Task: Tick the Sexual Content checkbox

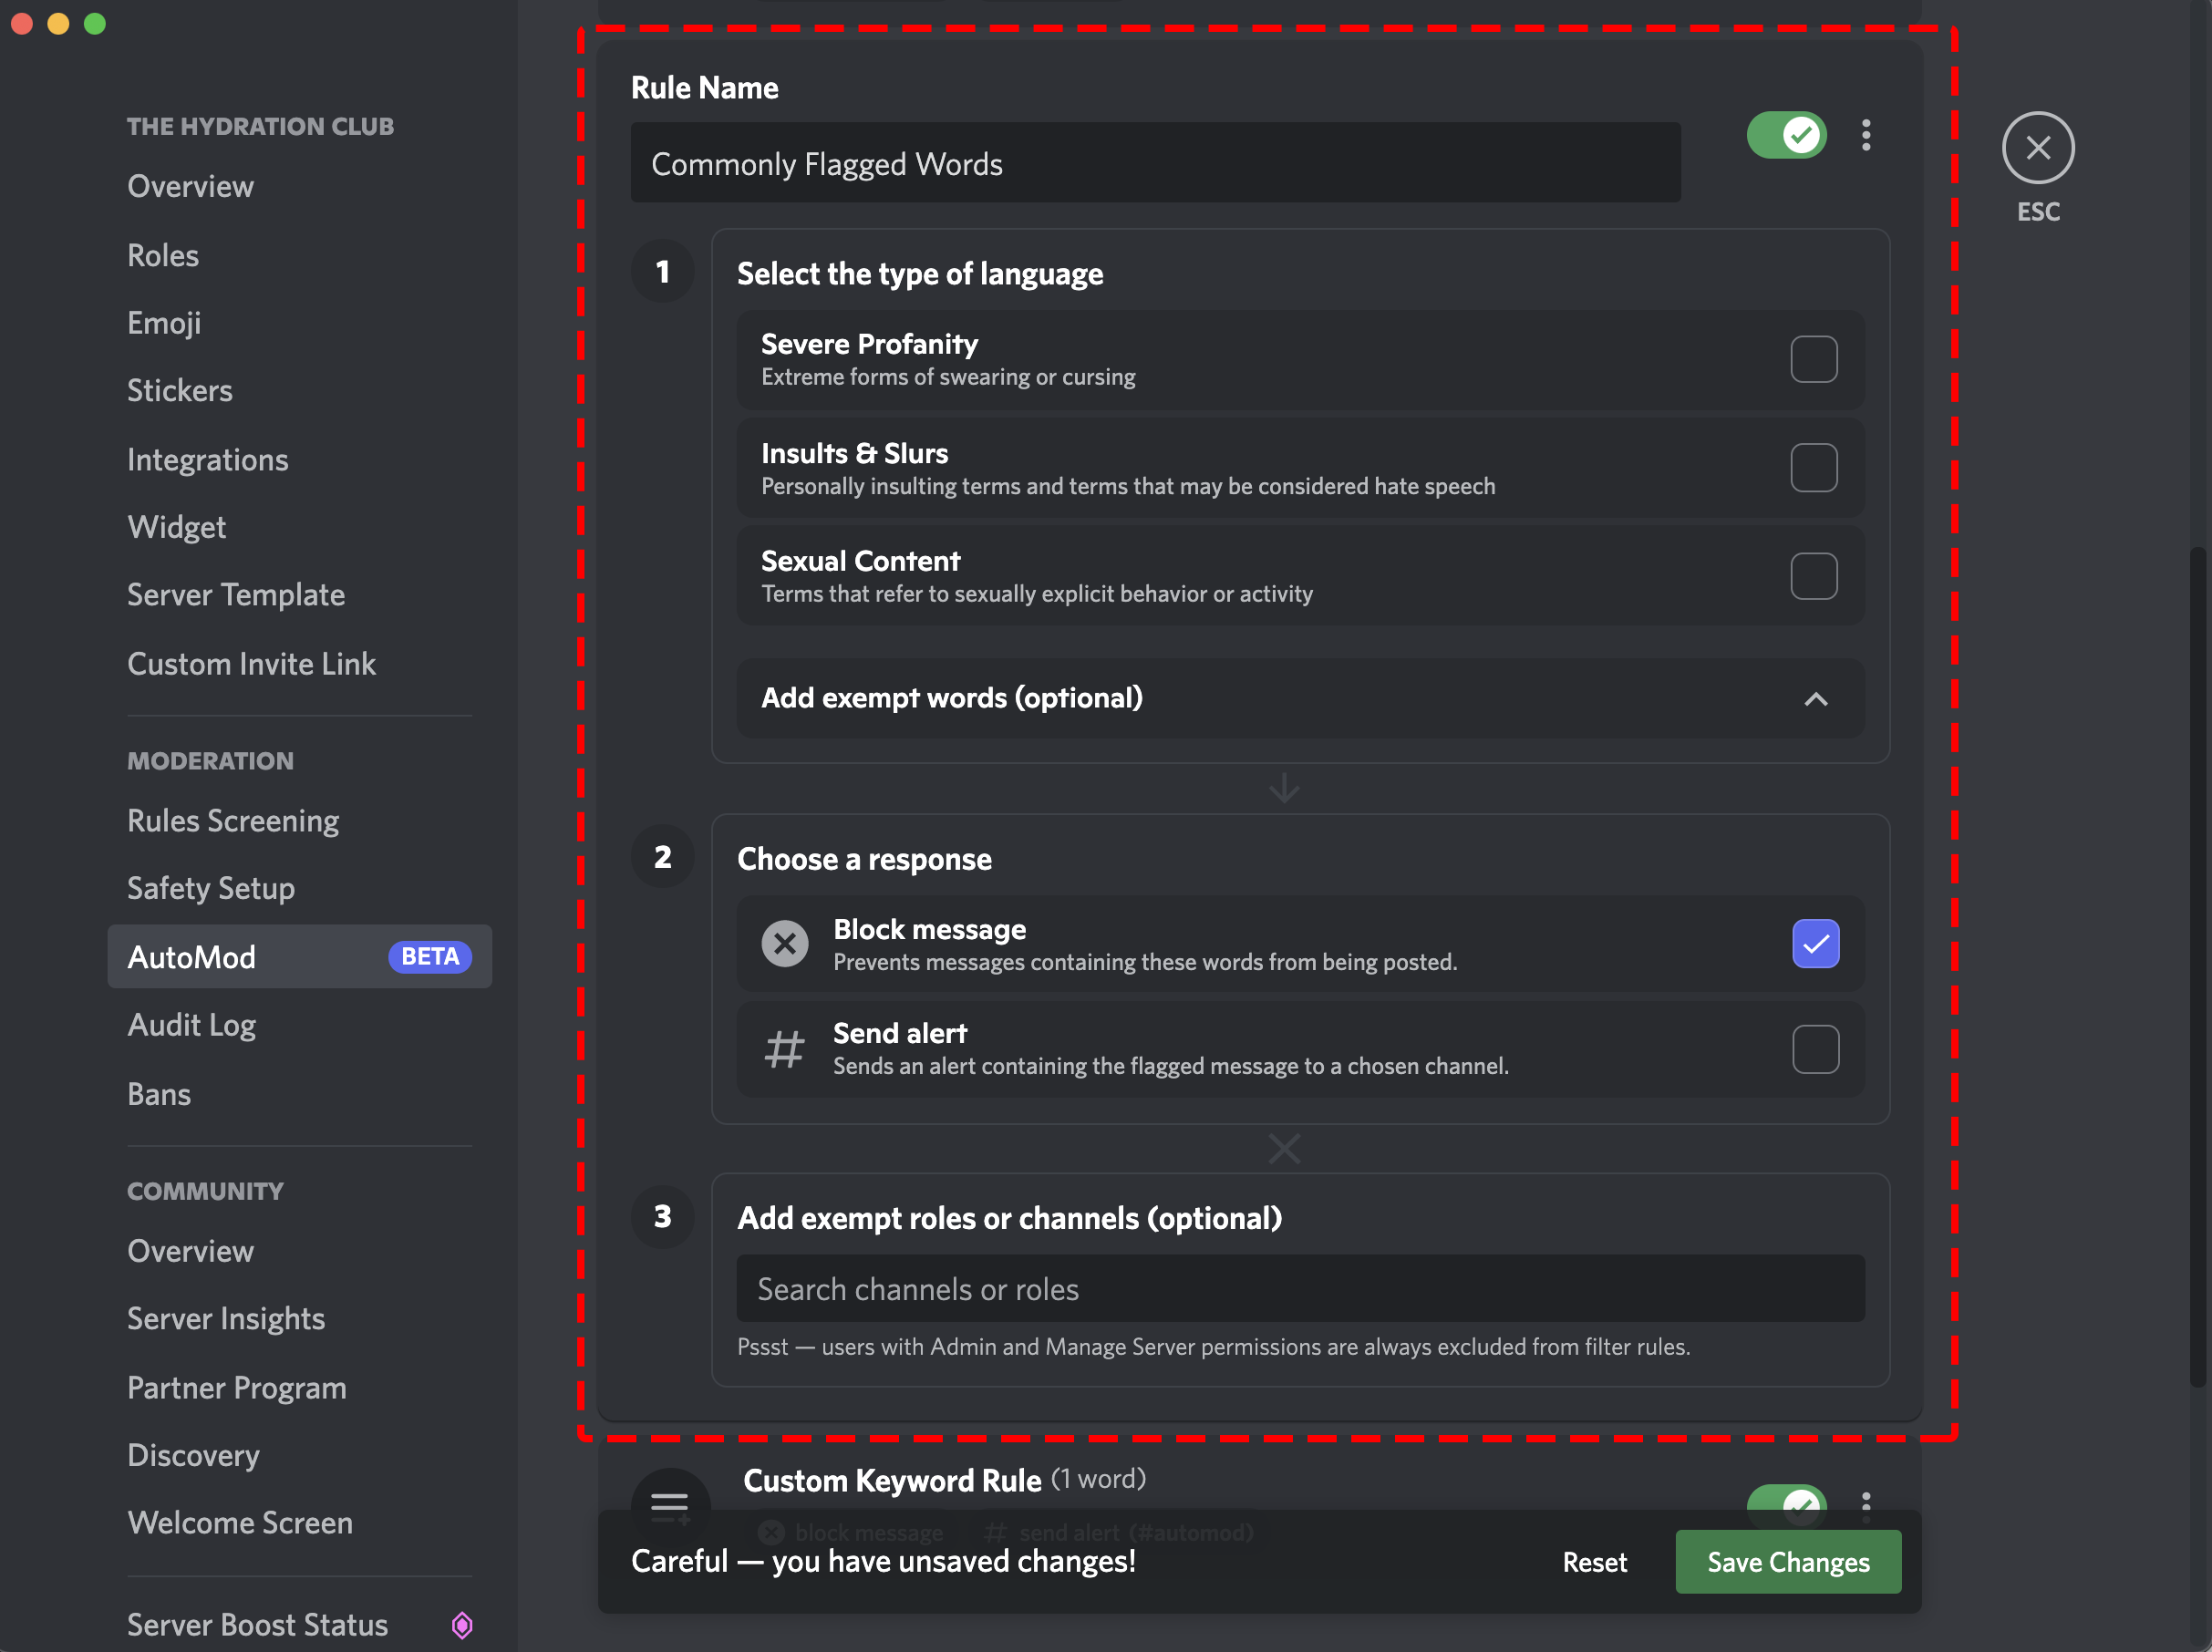Action: pos(1813,576)
